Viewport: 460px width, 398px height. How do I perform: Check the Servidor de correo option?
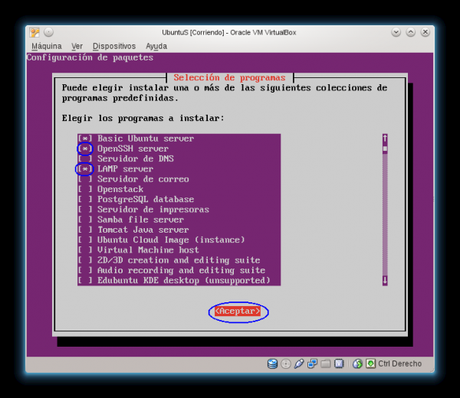point(85,179)
